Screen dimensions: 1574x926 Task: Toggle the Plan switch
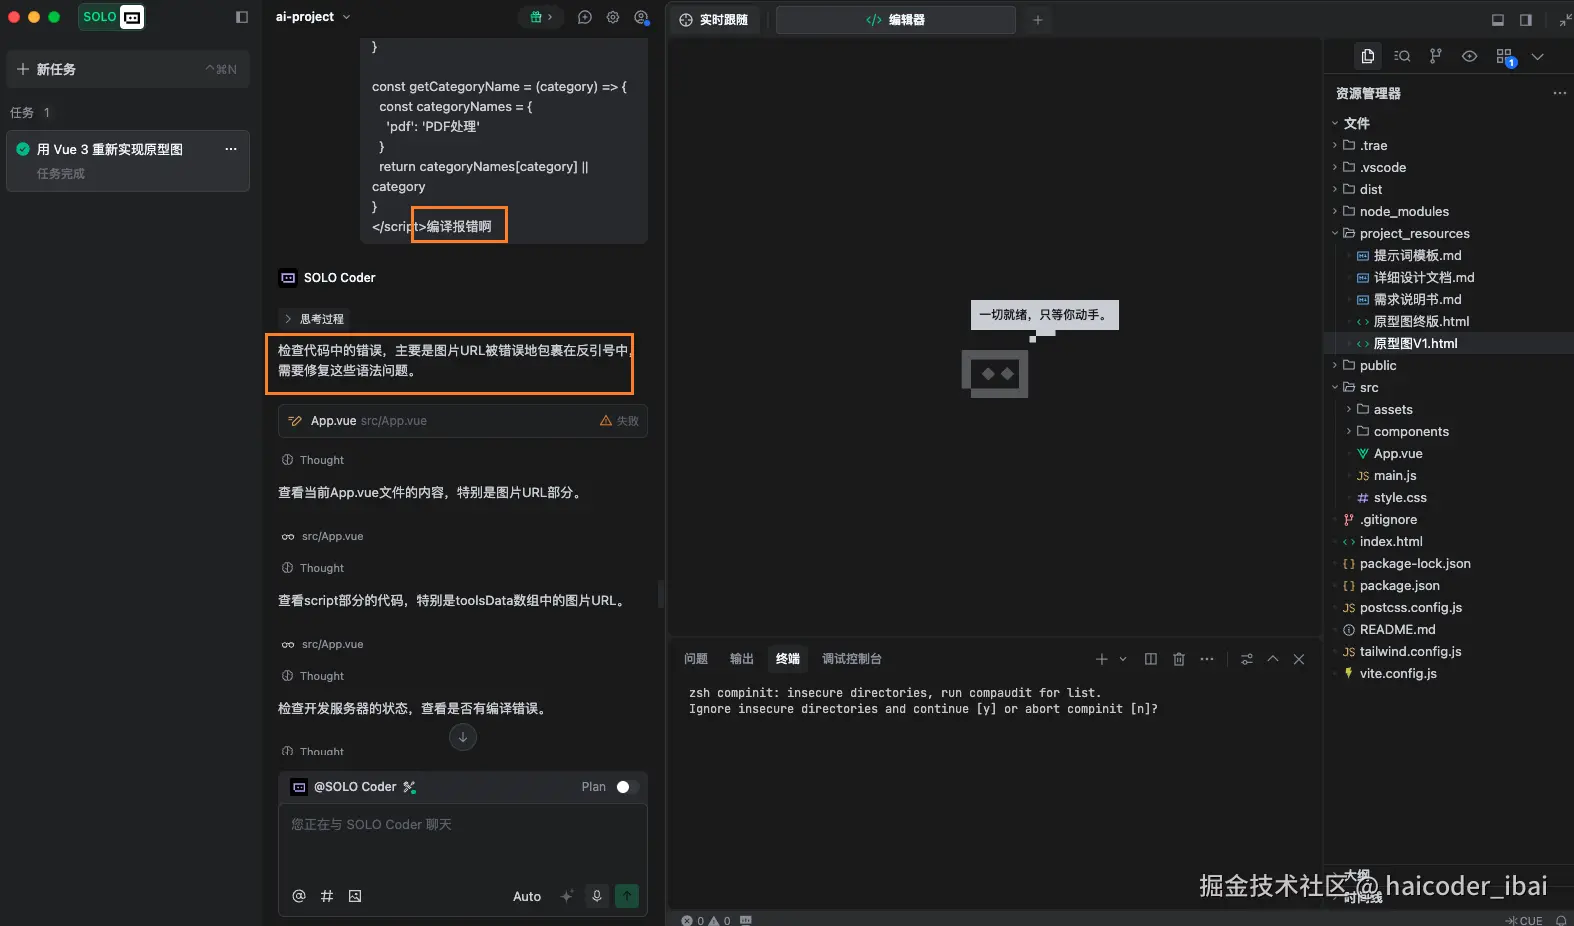pyautogui.click(x=626, y=787)
